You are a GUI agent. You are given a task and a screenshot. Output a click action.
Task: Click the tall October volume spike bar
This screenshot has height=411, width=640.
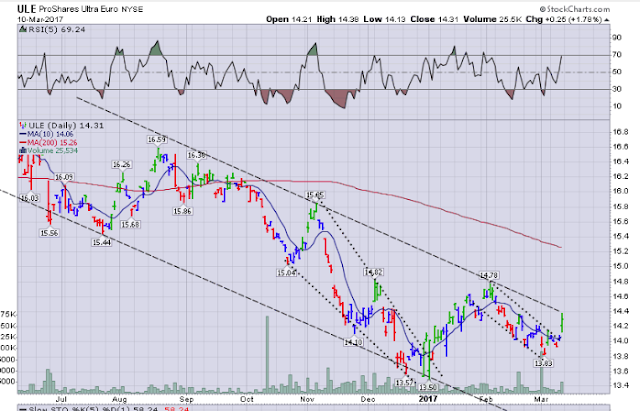[267, 354]
